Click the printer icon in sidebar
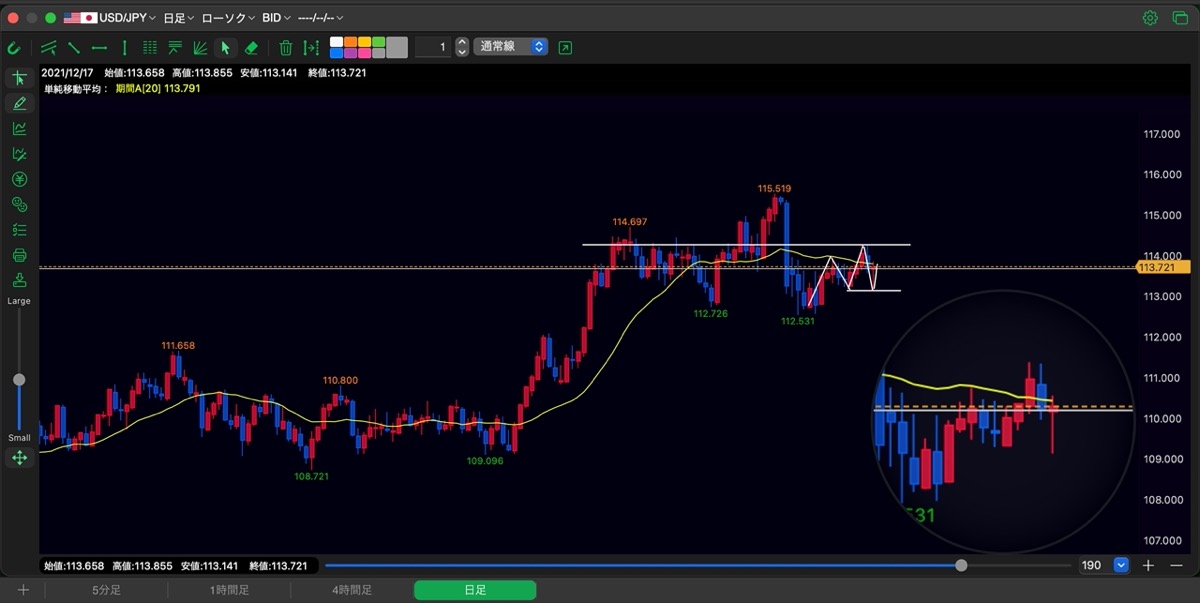 coord(19,255)
